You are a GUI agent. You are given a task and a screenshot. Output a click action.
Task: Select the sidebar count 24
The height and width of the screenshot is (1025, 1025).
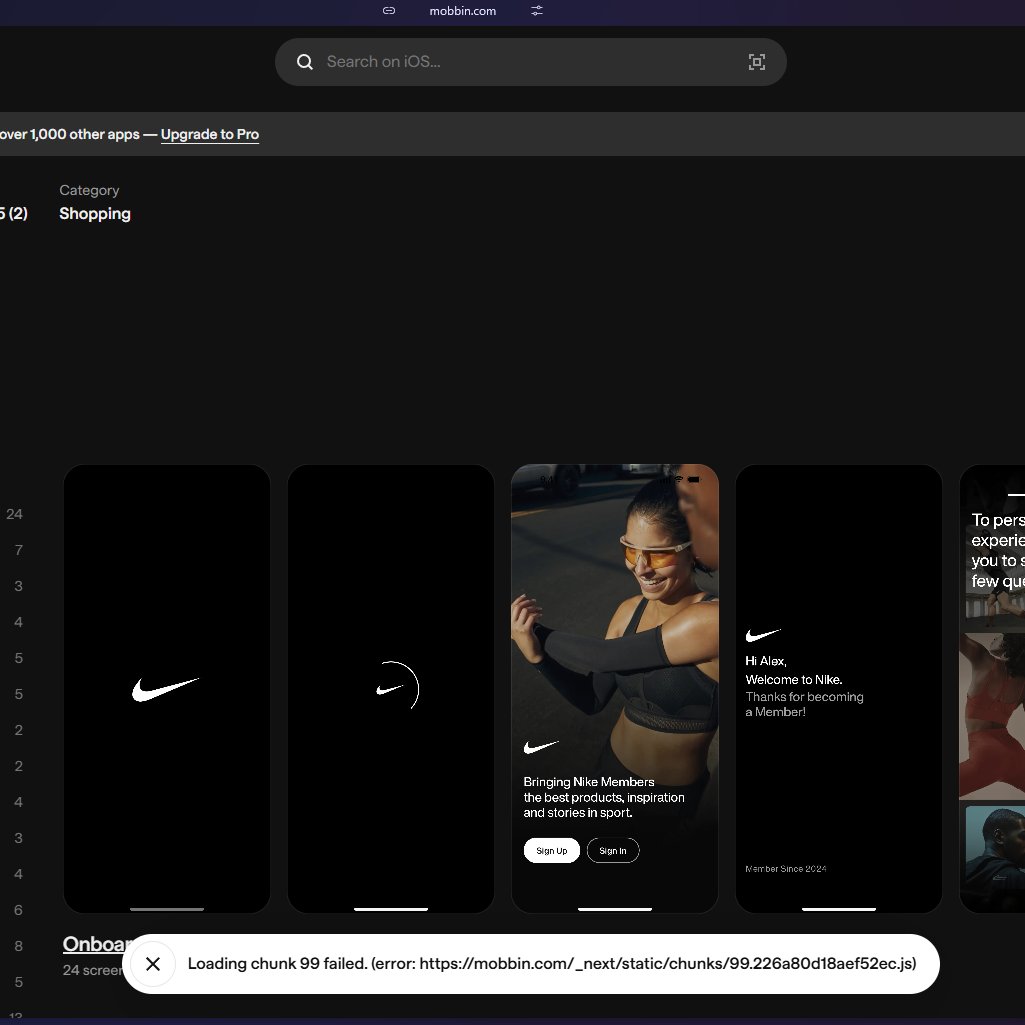pos(14,514)
